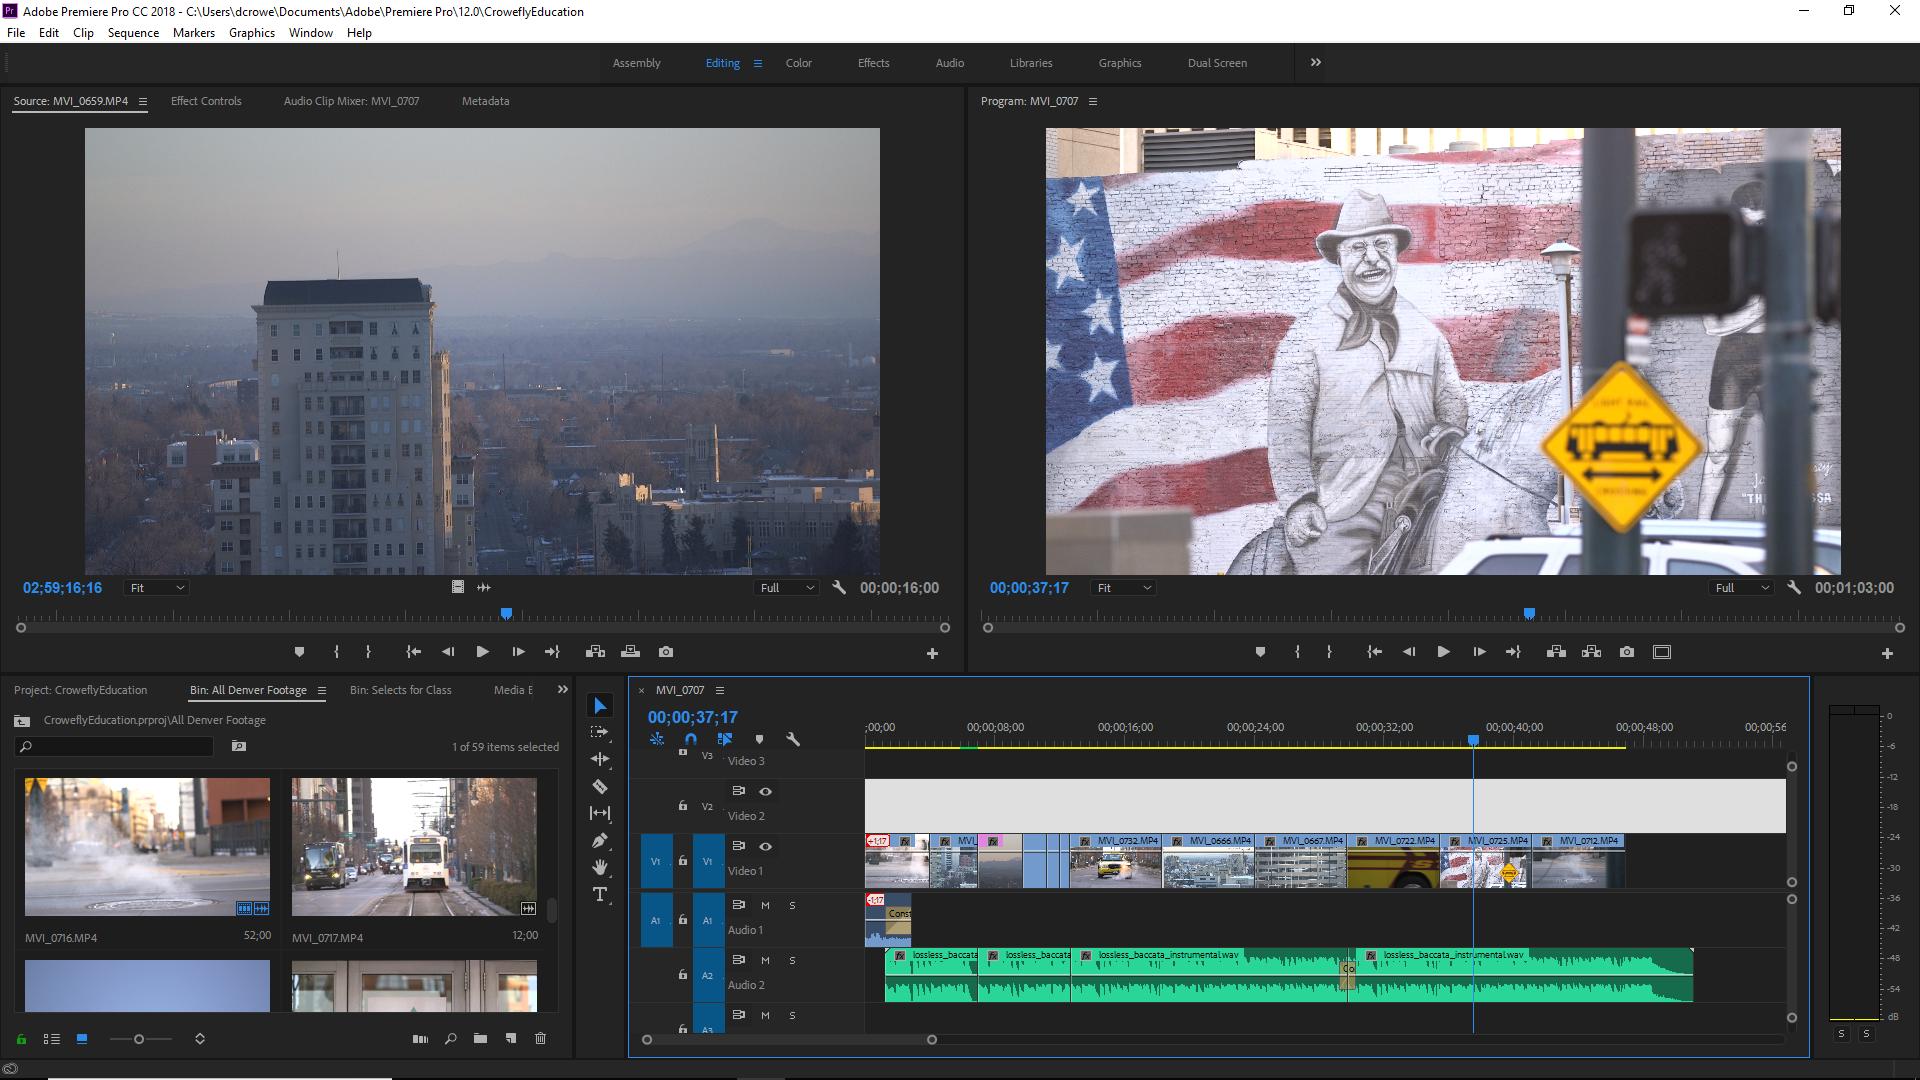
Task: Adjust the bin thumbnail size slider
Action: pos(139,1039)
